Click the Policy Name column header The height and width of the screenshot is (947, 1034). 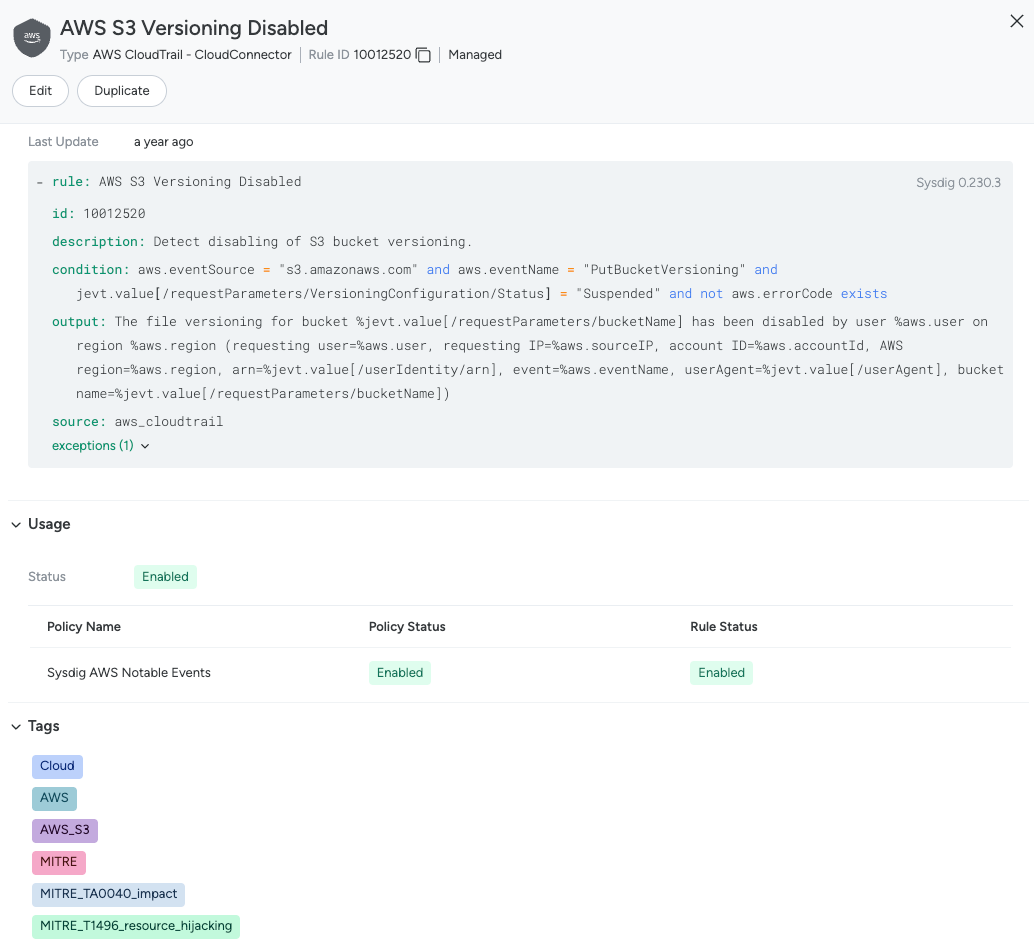pyautogui.click(x=84, y=626)
